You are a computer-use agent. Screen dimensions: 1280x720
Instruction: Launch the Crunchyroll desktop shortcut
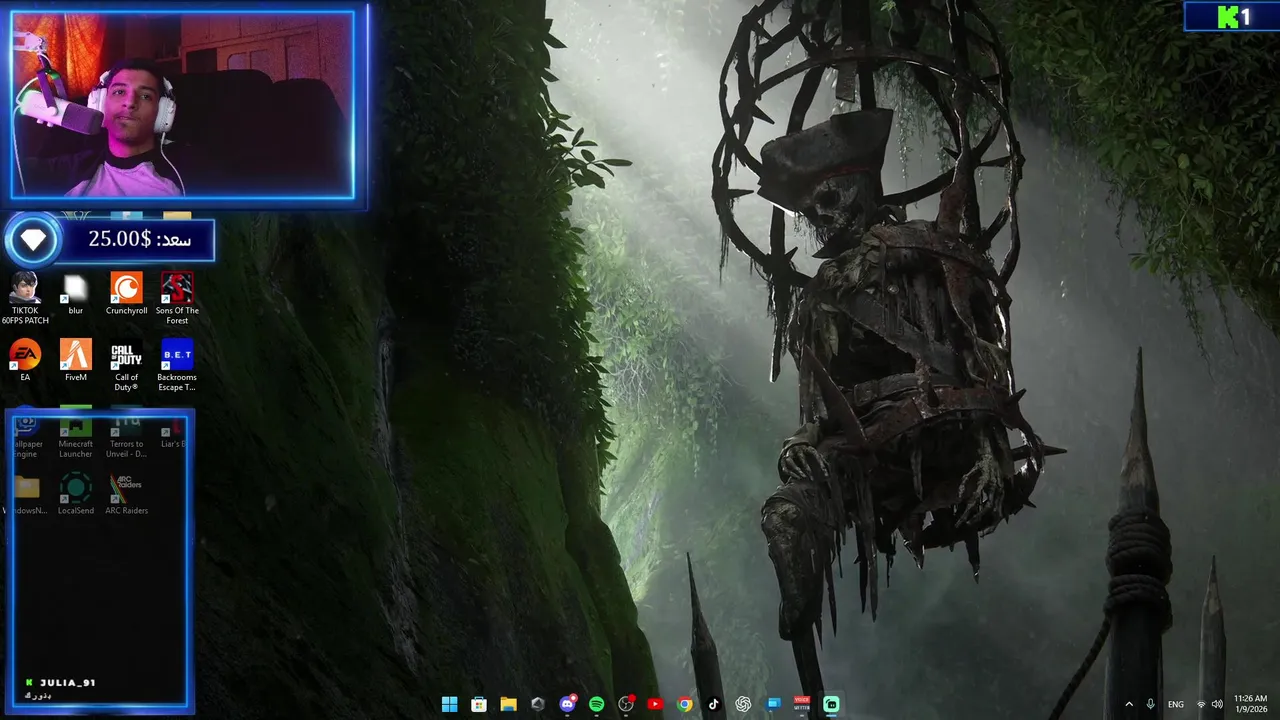pyautogui.click(x=126, y=294)
